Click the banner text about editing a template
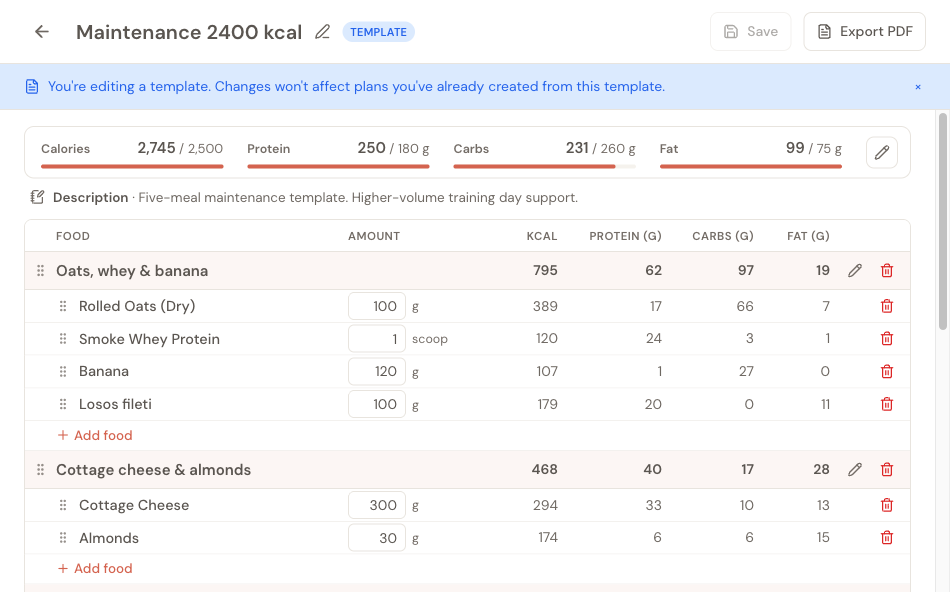Image resolution: width=950 pixels, height=593 pixels. tap(356, 87)
